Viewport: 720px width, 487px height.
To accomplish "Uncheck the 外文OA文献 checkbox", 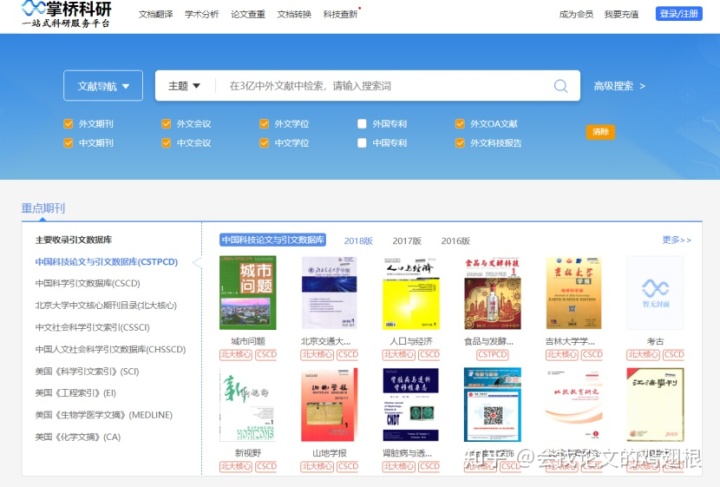I will point(460,123).
